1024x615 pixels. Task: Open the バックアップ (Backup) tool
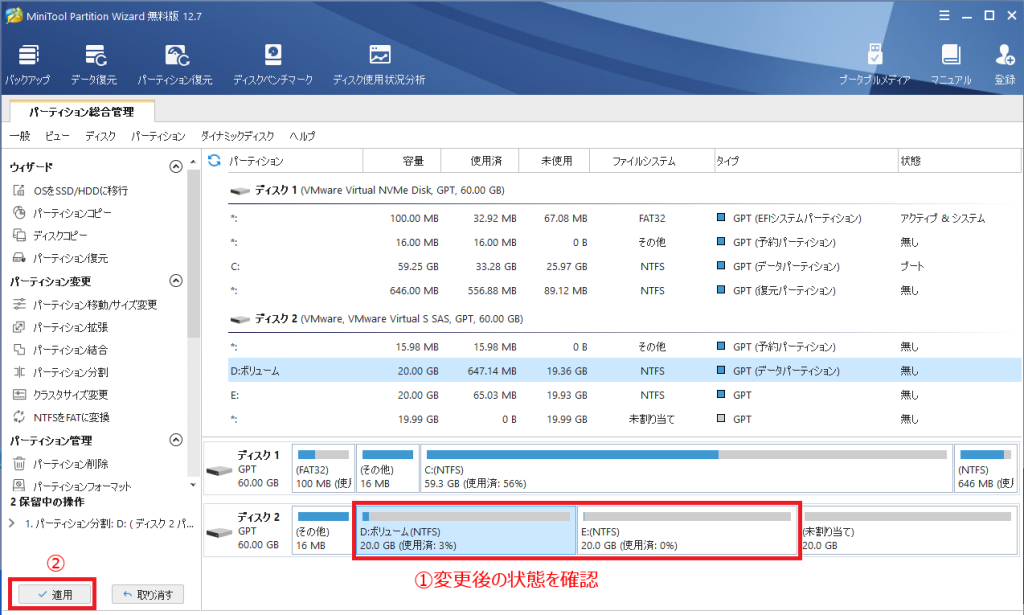tap(27, 65)
